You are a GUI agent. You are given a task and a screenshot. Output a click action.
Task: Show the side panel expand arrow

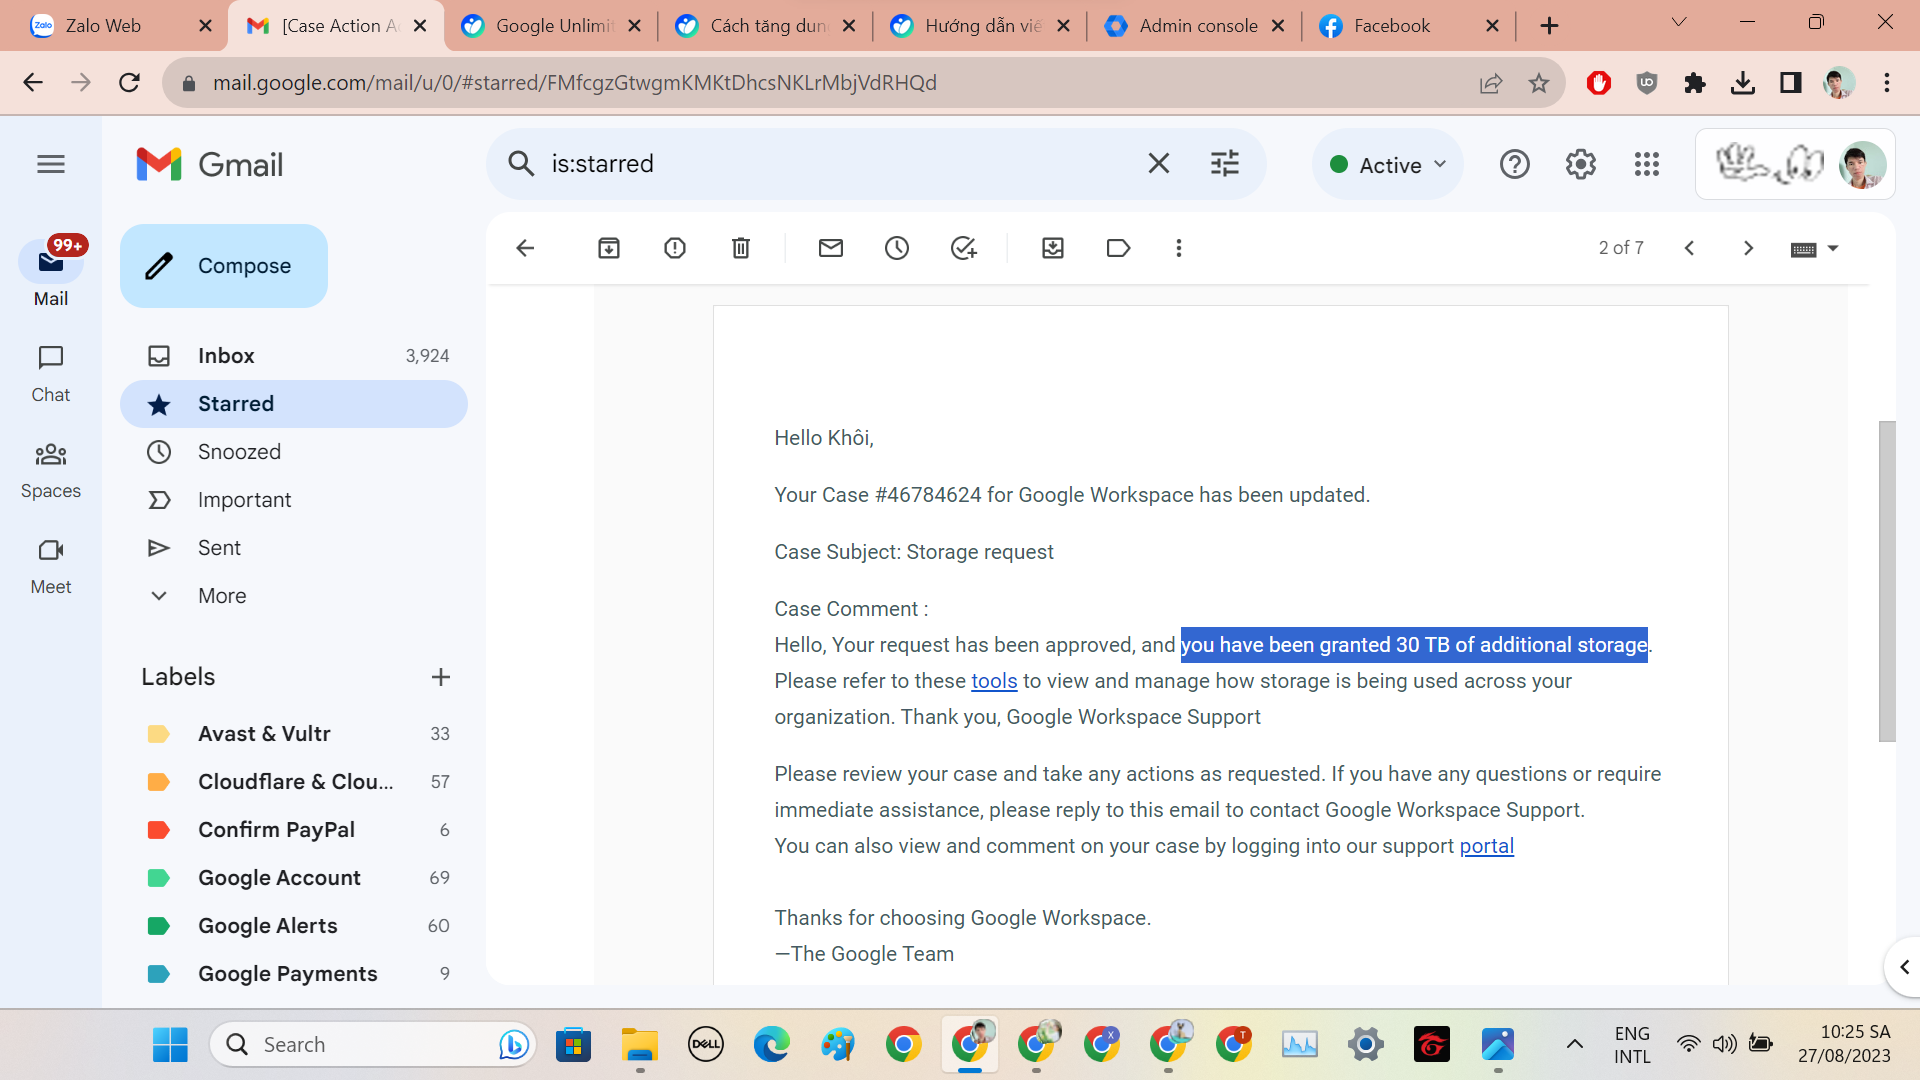1904,967
